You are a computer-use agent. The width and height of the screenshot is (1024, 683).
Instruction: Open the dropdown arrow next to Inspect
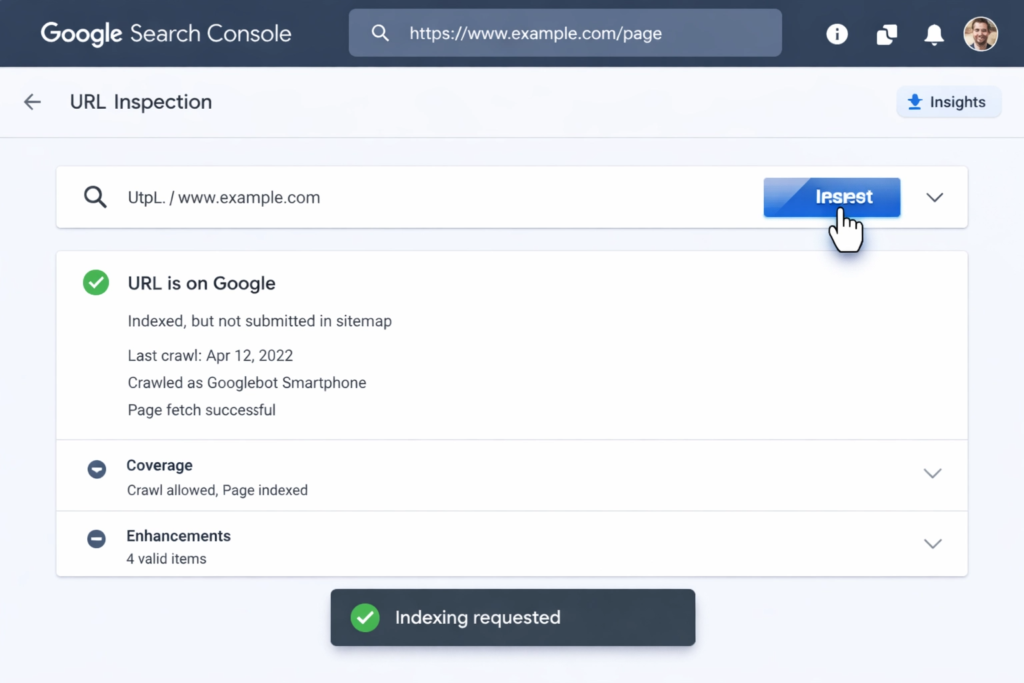934,197
